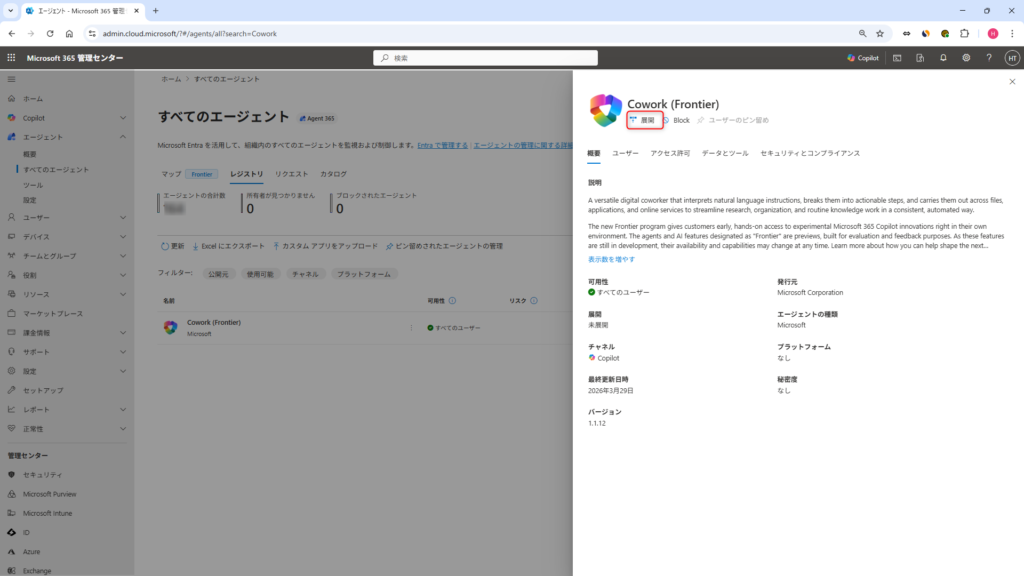Open the 公開元 filter dropdown
The image size is (1024, 576).
point(217,273)
